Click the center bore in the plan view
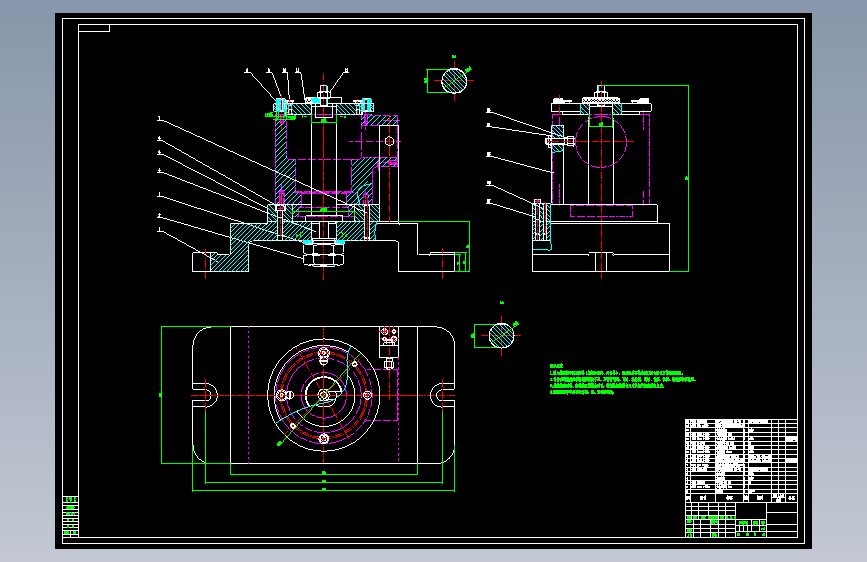This screenshot has width=867, height=562. 323,395
